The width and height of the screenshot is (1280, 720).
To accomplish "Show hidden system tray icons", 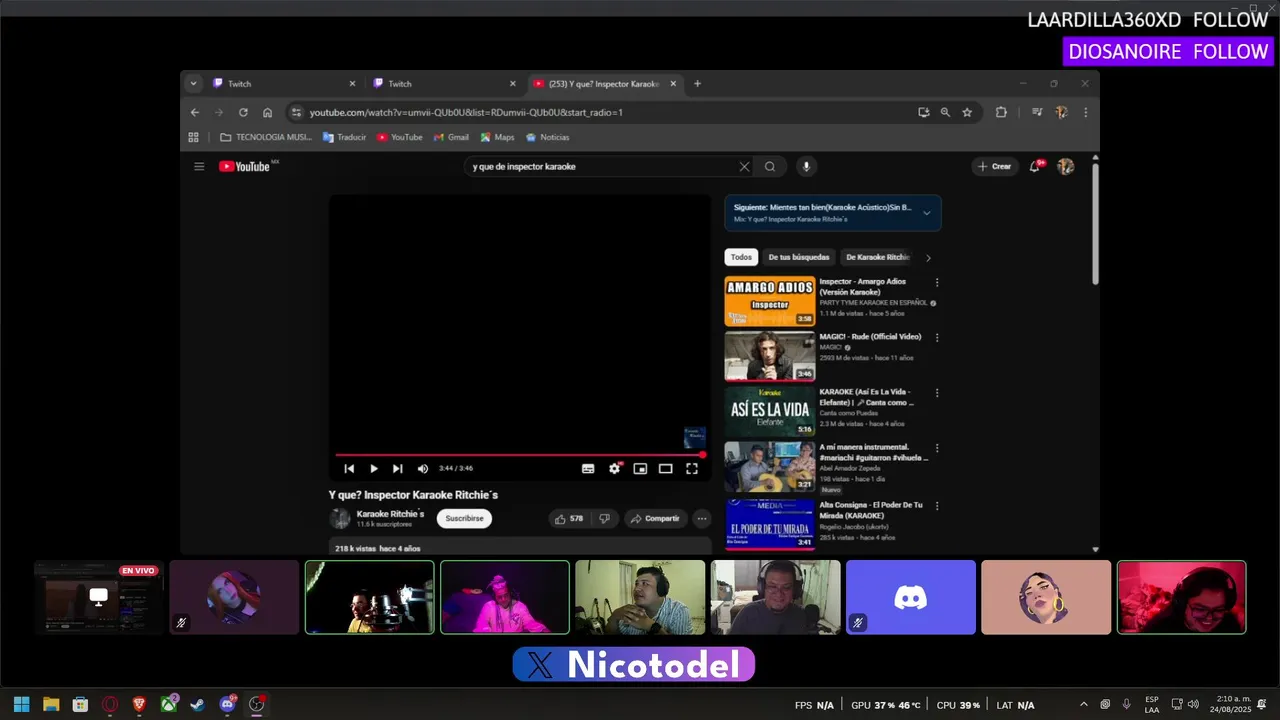I will coord(1083,704).
